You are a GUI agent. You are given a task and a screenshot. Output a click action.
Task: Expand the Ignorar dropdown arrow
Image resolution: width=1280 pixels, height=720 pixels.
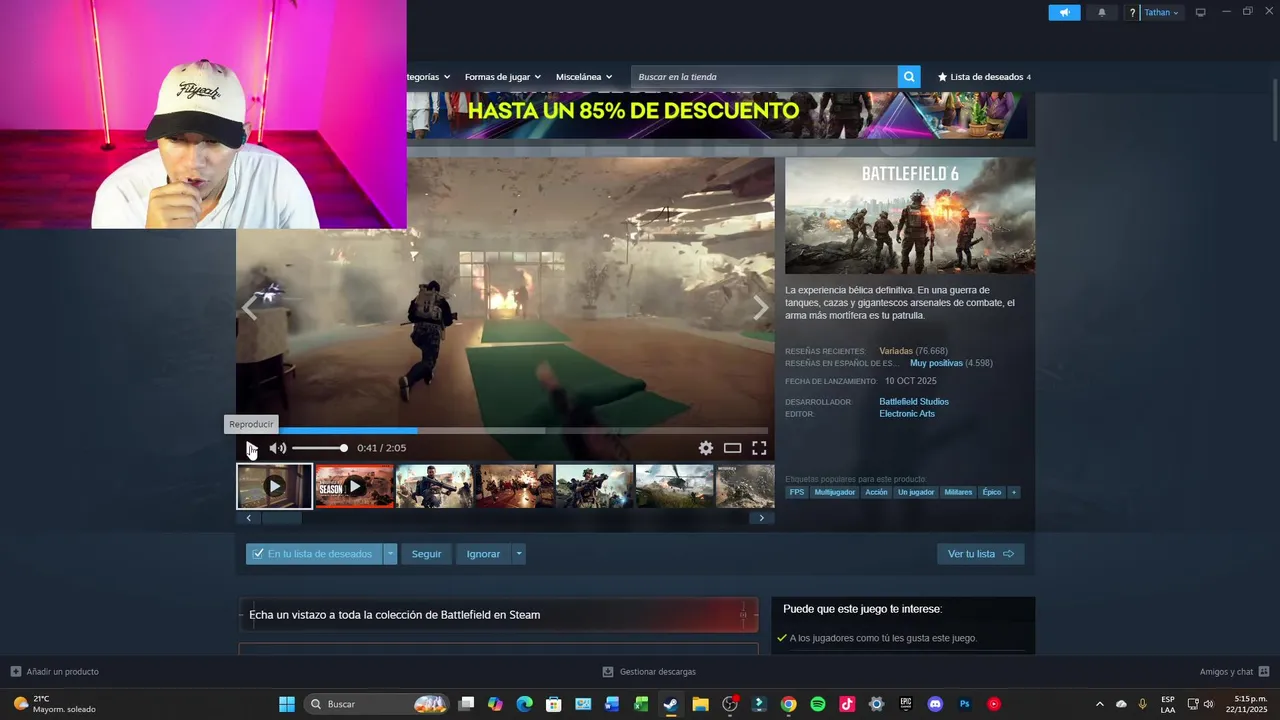pyautogui.click(x=518, y=554)
